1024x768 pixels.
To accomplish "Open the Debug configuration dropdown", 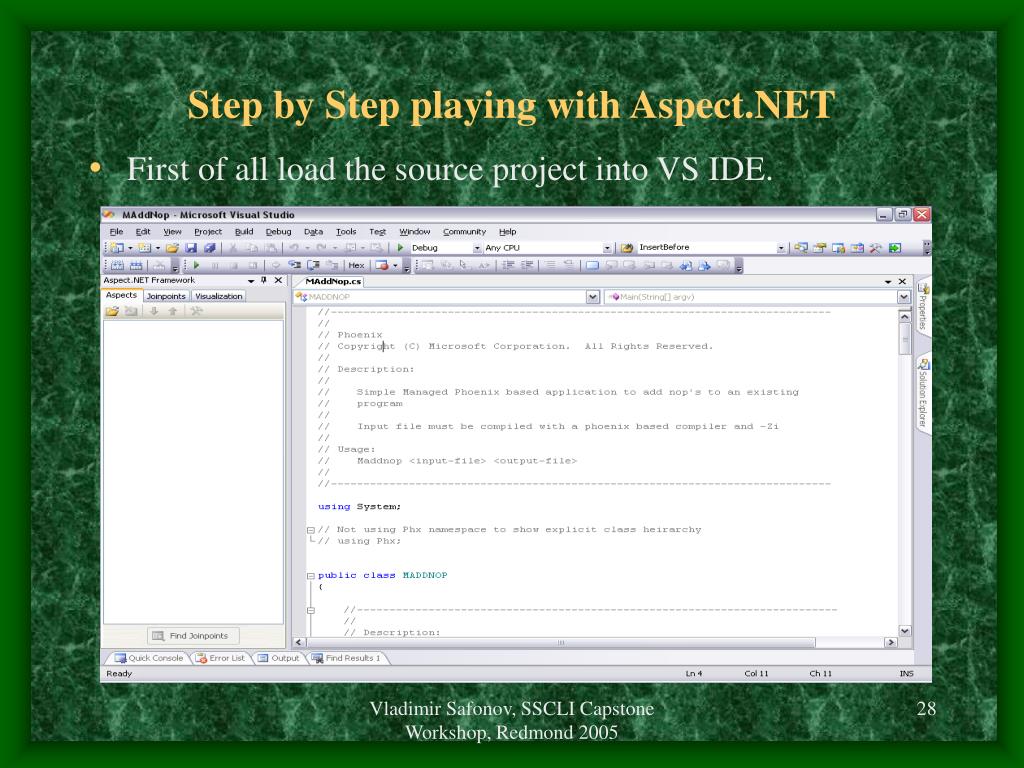I will click(x=477, y=248).
